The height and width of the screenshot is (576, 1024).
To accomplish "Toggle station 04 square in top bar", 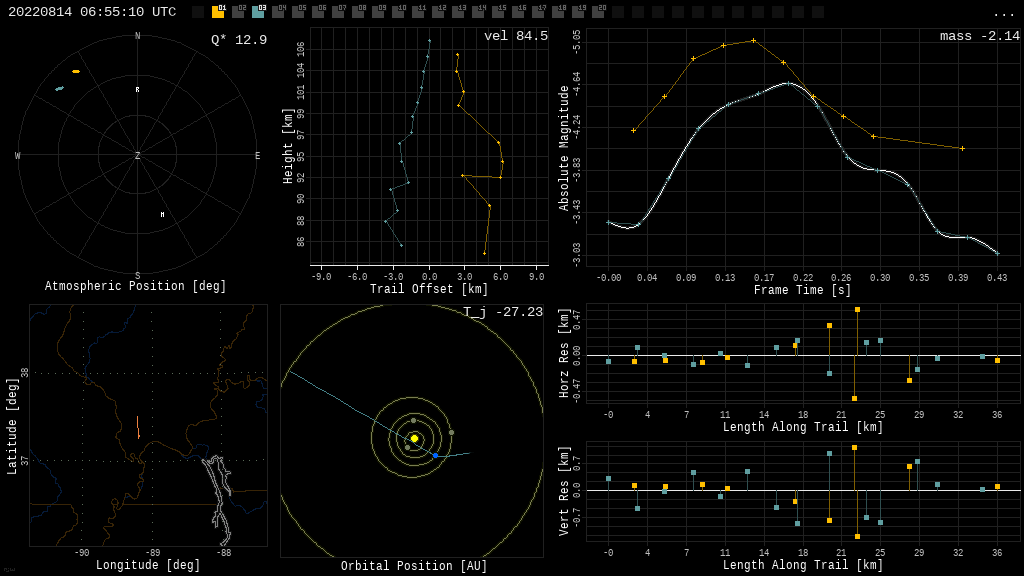I will (x=278, y=12).
